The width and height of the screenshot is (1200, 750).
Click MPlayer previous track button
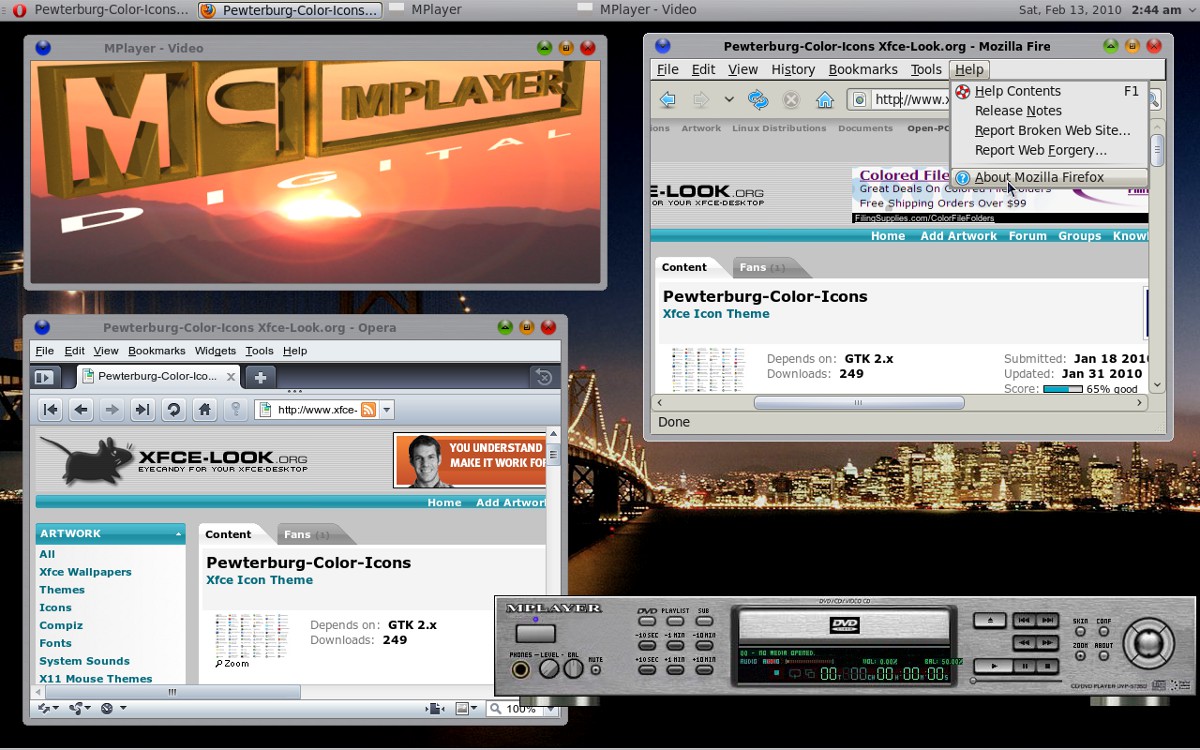click(1024, 620)
